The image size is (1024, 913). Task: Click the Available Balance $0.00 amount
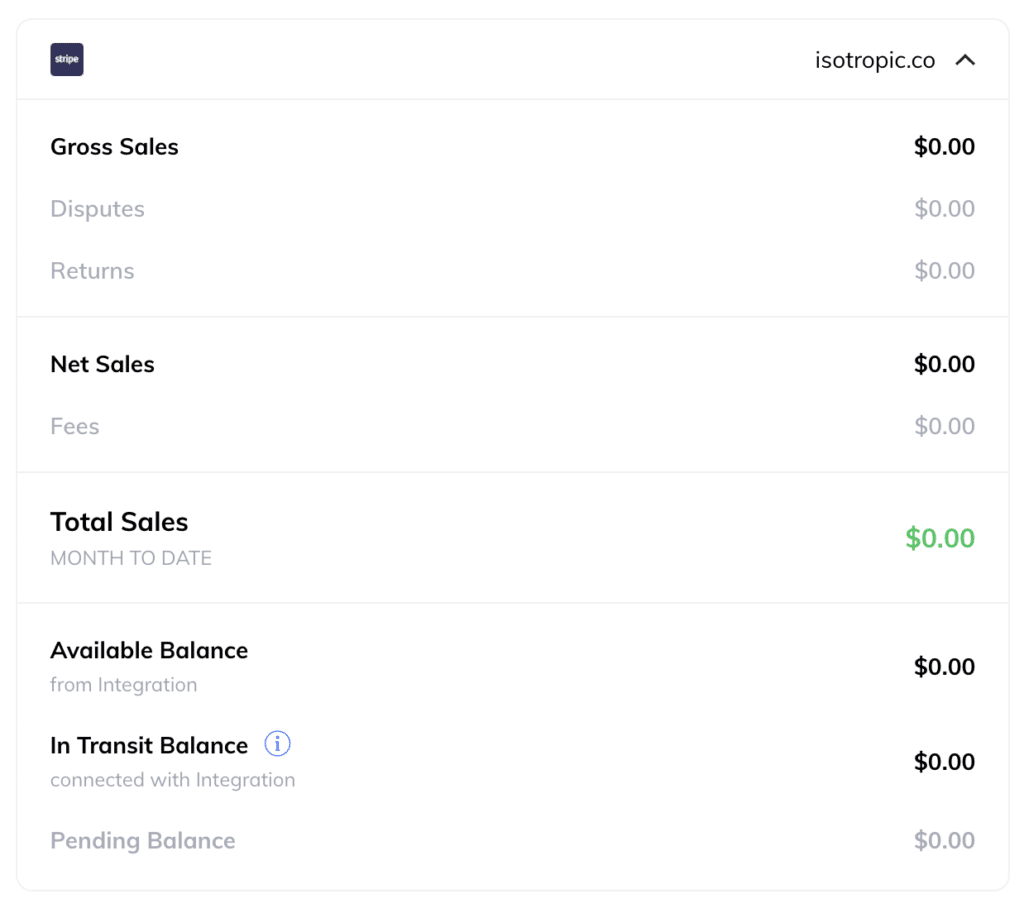tap(944, 667)
